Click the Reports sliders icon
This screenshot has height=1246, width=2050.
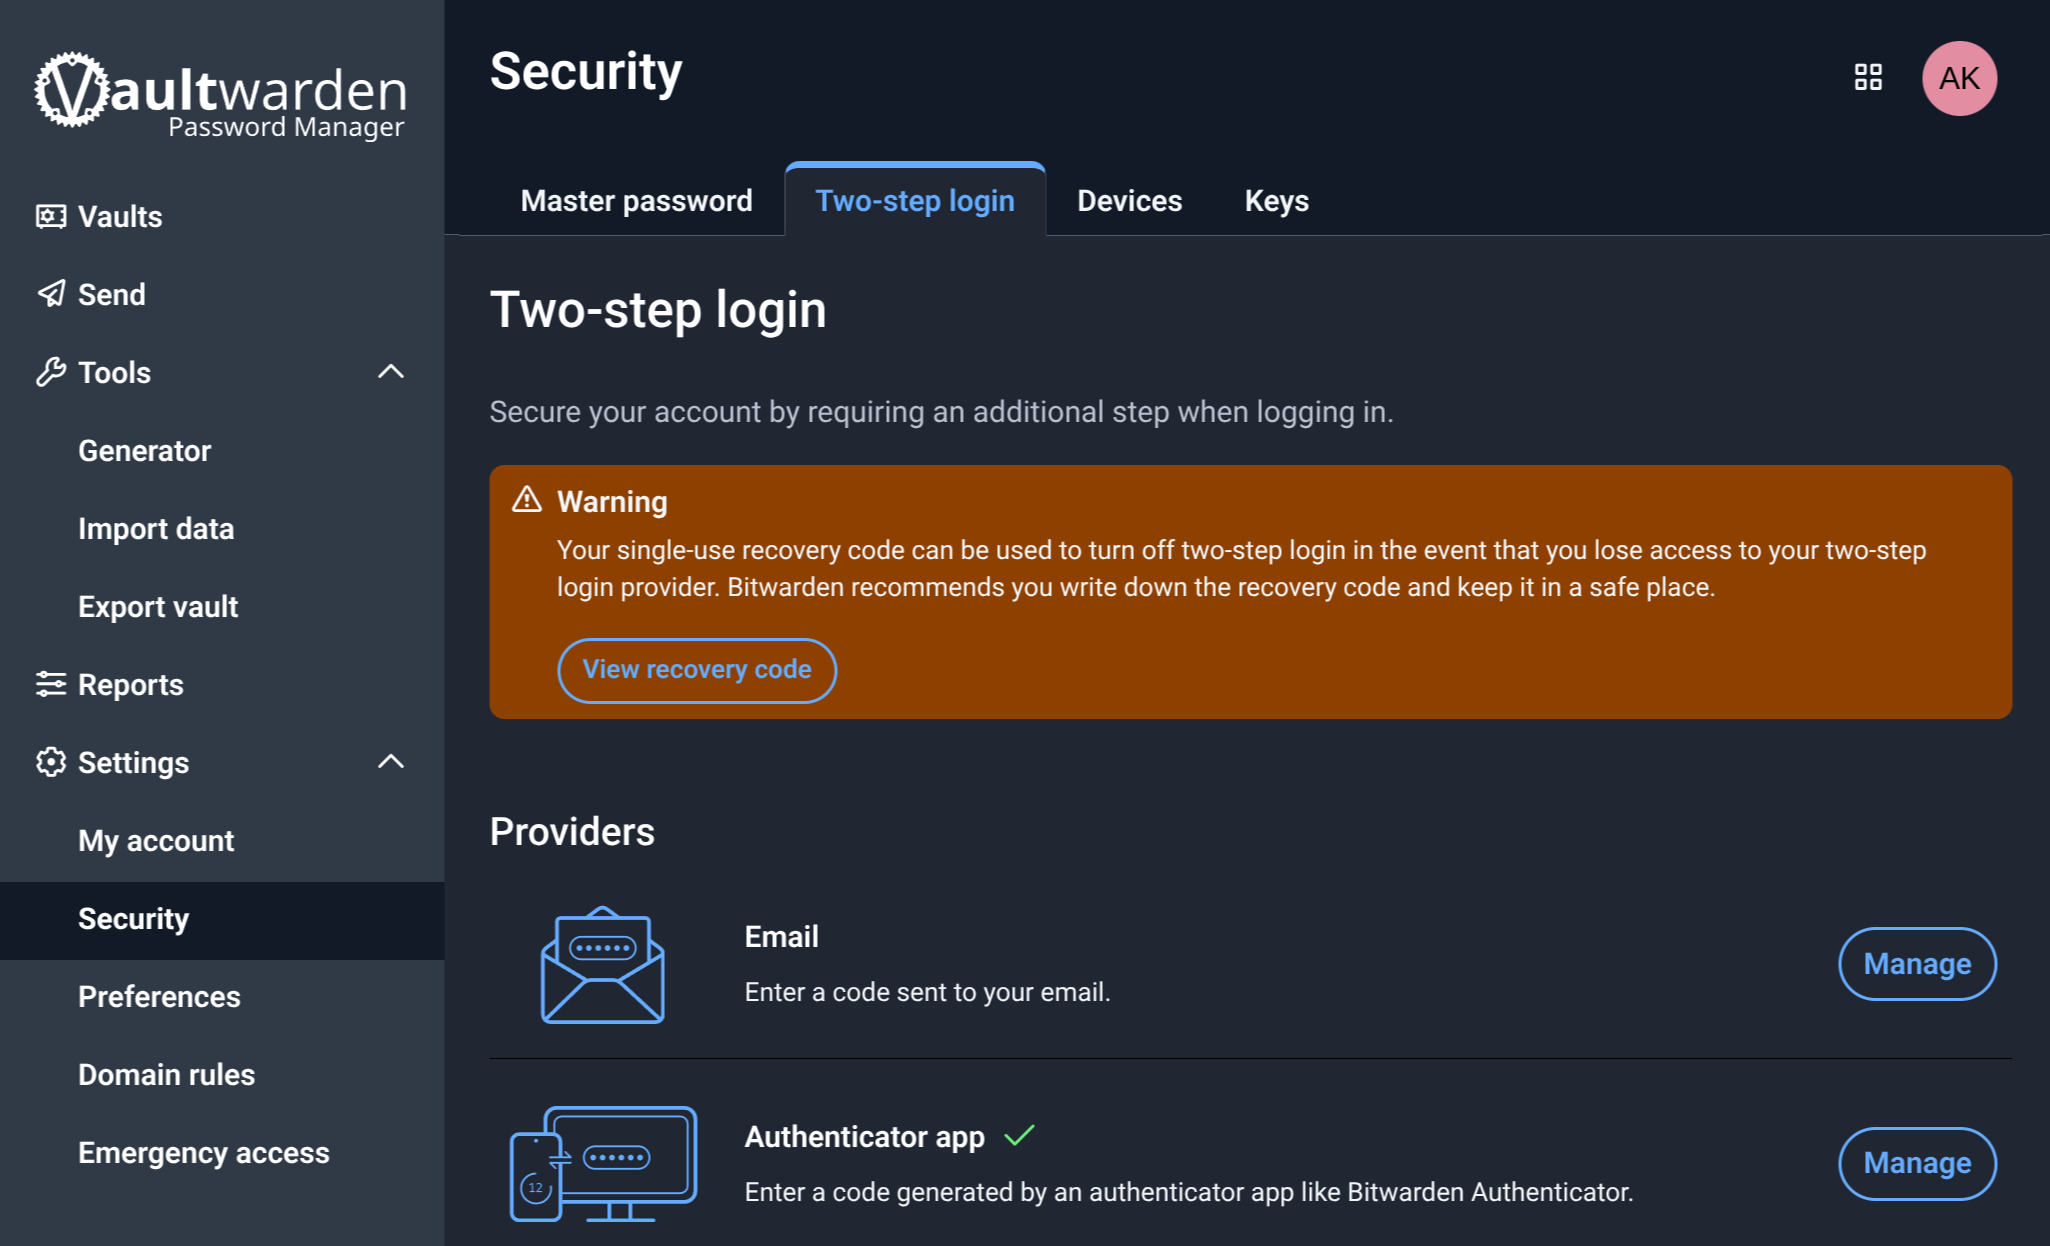51,684
